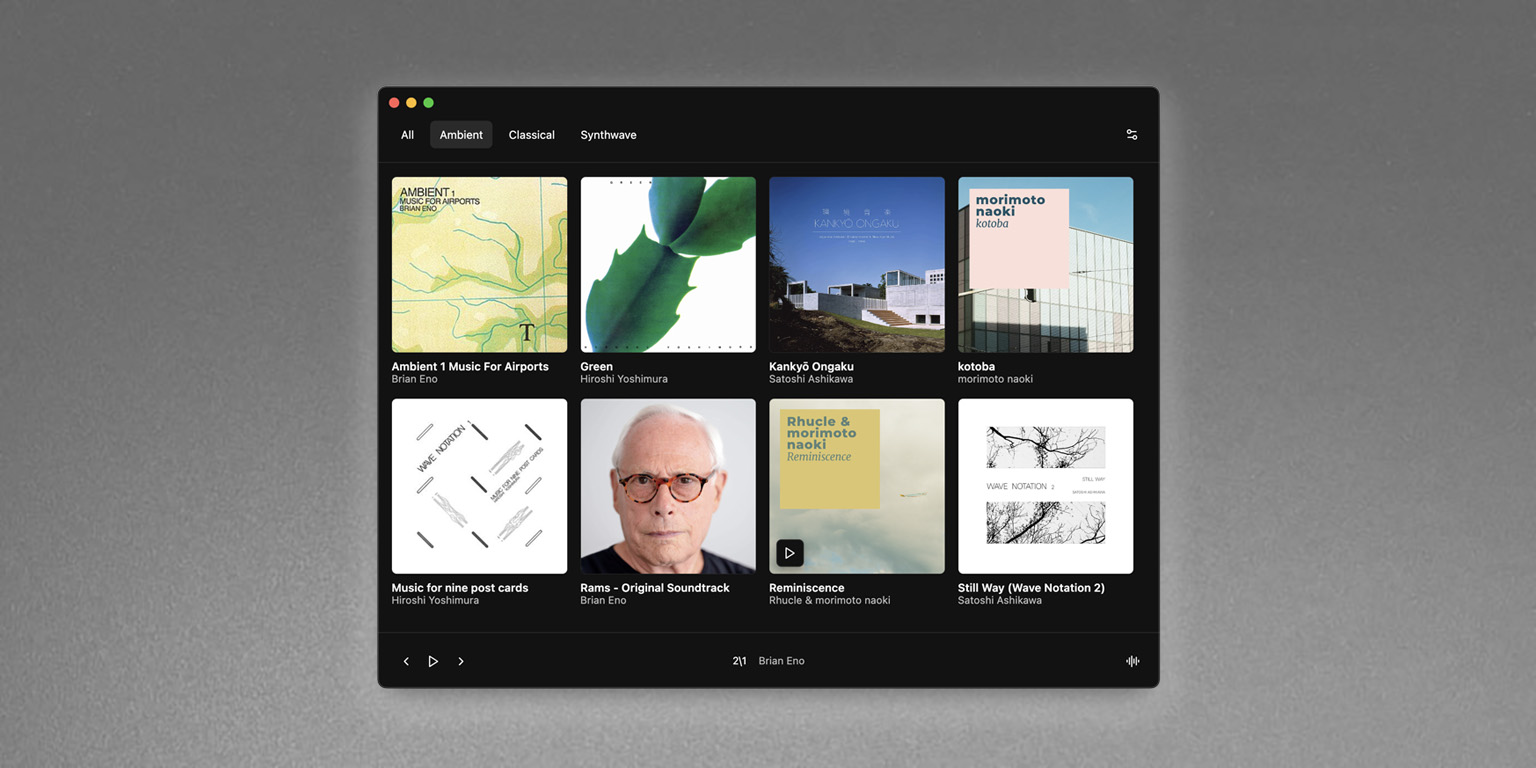Open Ambient 1 Music For Airports album
1536x768 pixels.
(479, 264)
